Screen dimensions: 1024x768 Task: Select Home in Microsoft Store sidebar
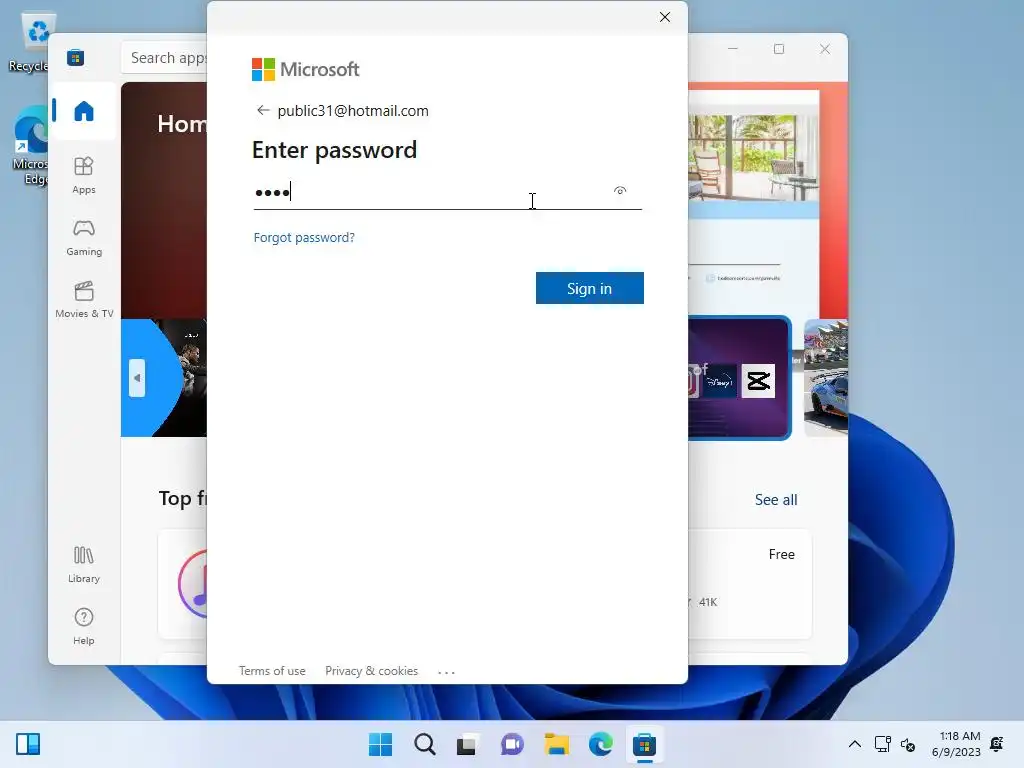pyautogui.click(x=84, y=110)
